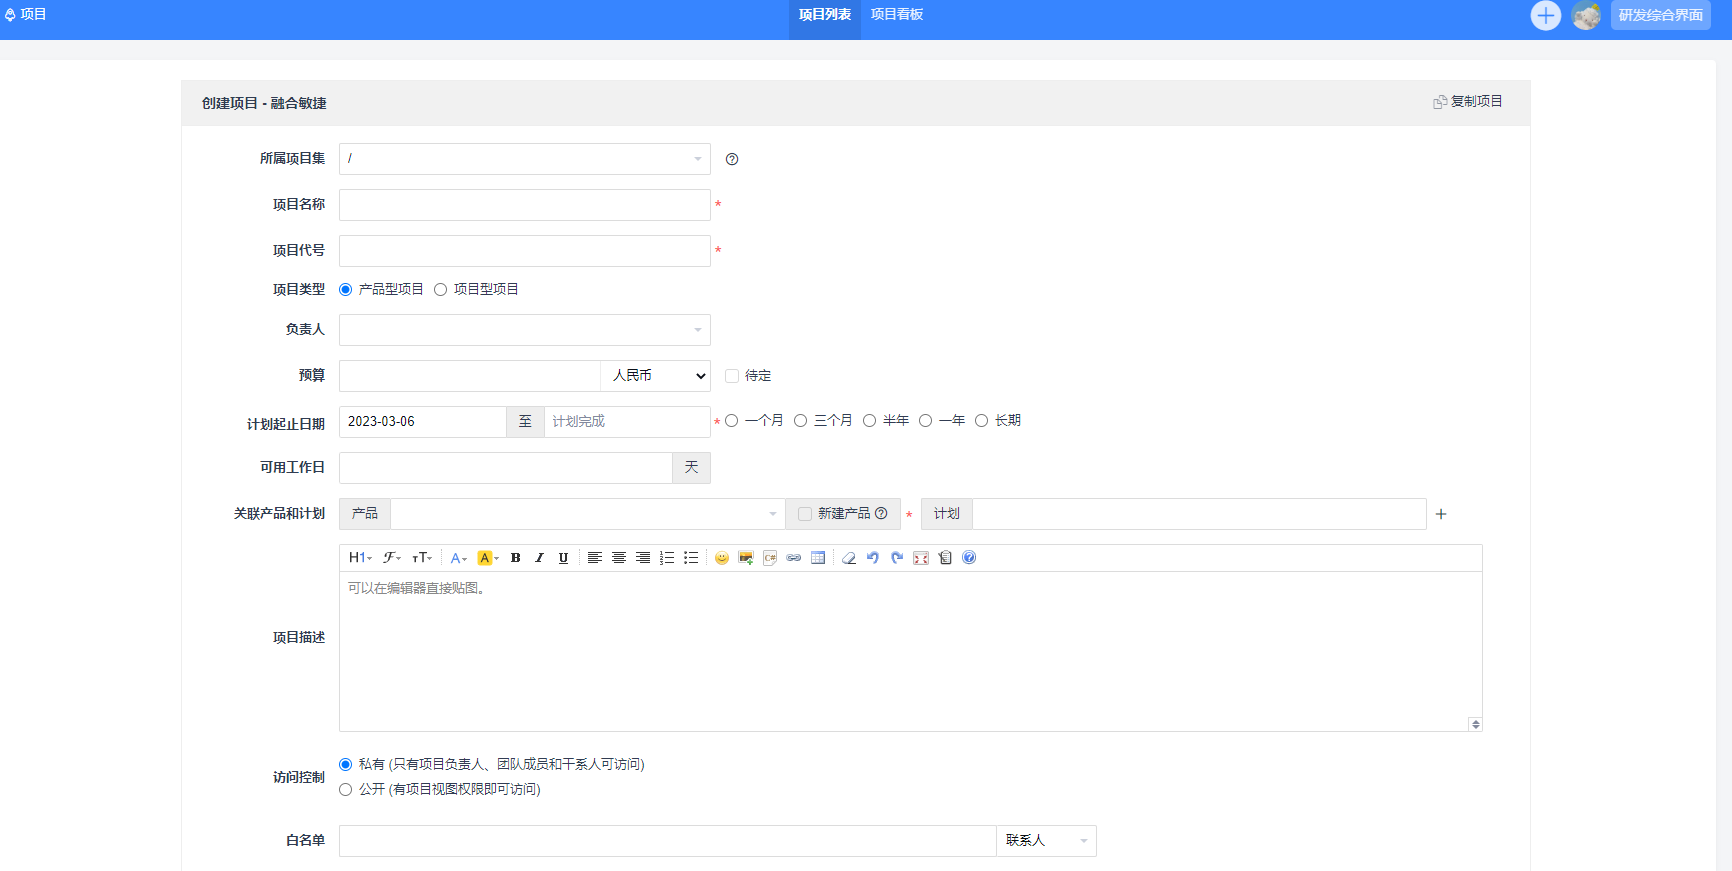Insert a hyperlink in the editor
Viewport: 1732px width, 871px height.
click(x=794, y=558)
